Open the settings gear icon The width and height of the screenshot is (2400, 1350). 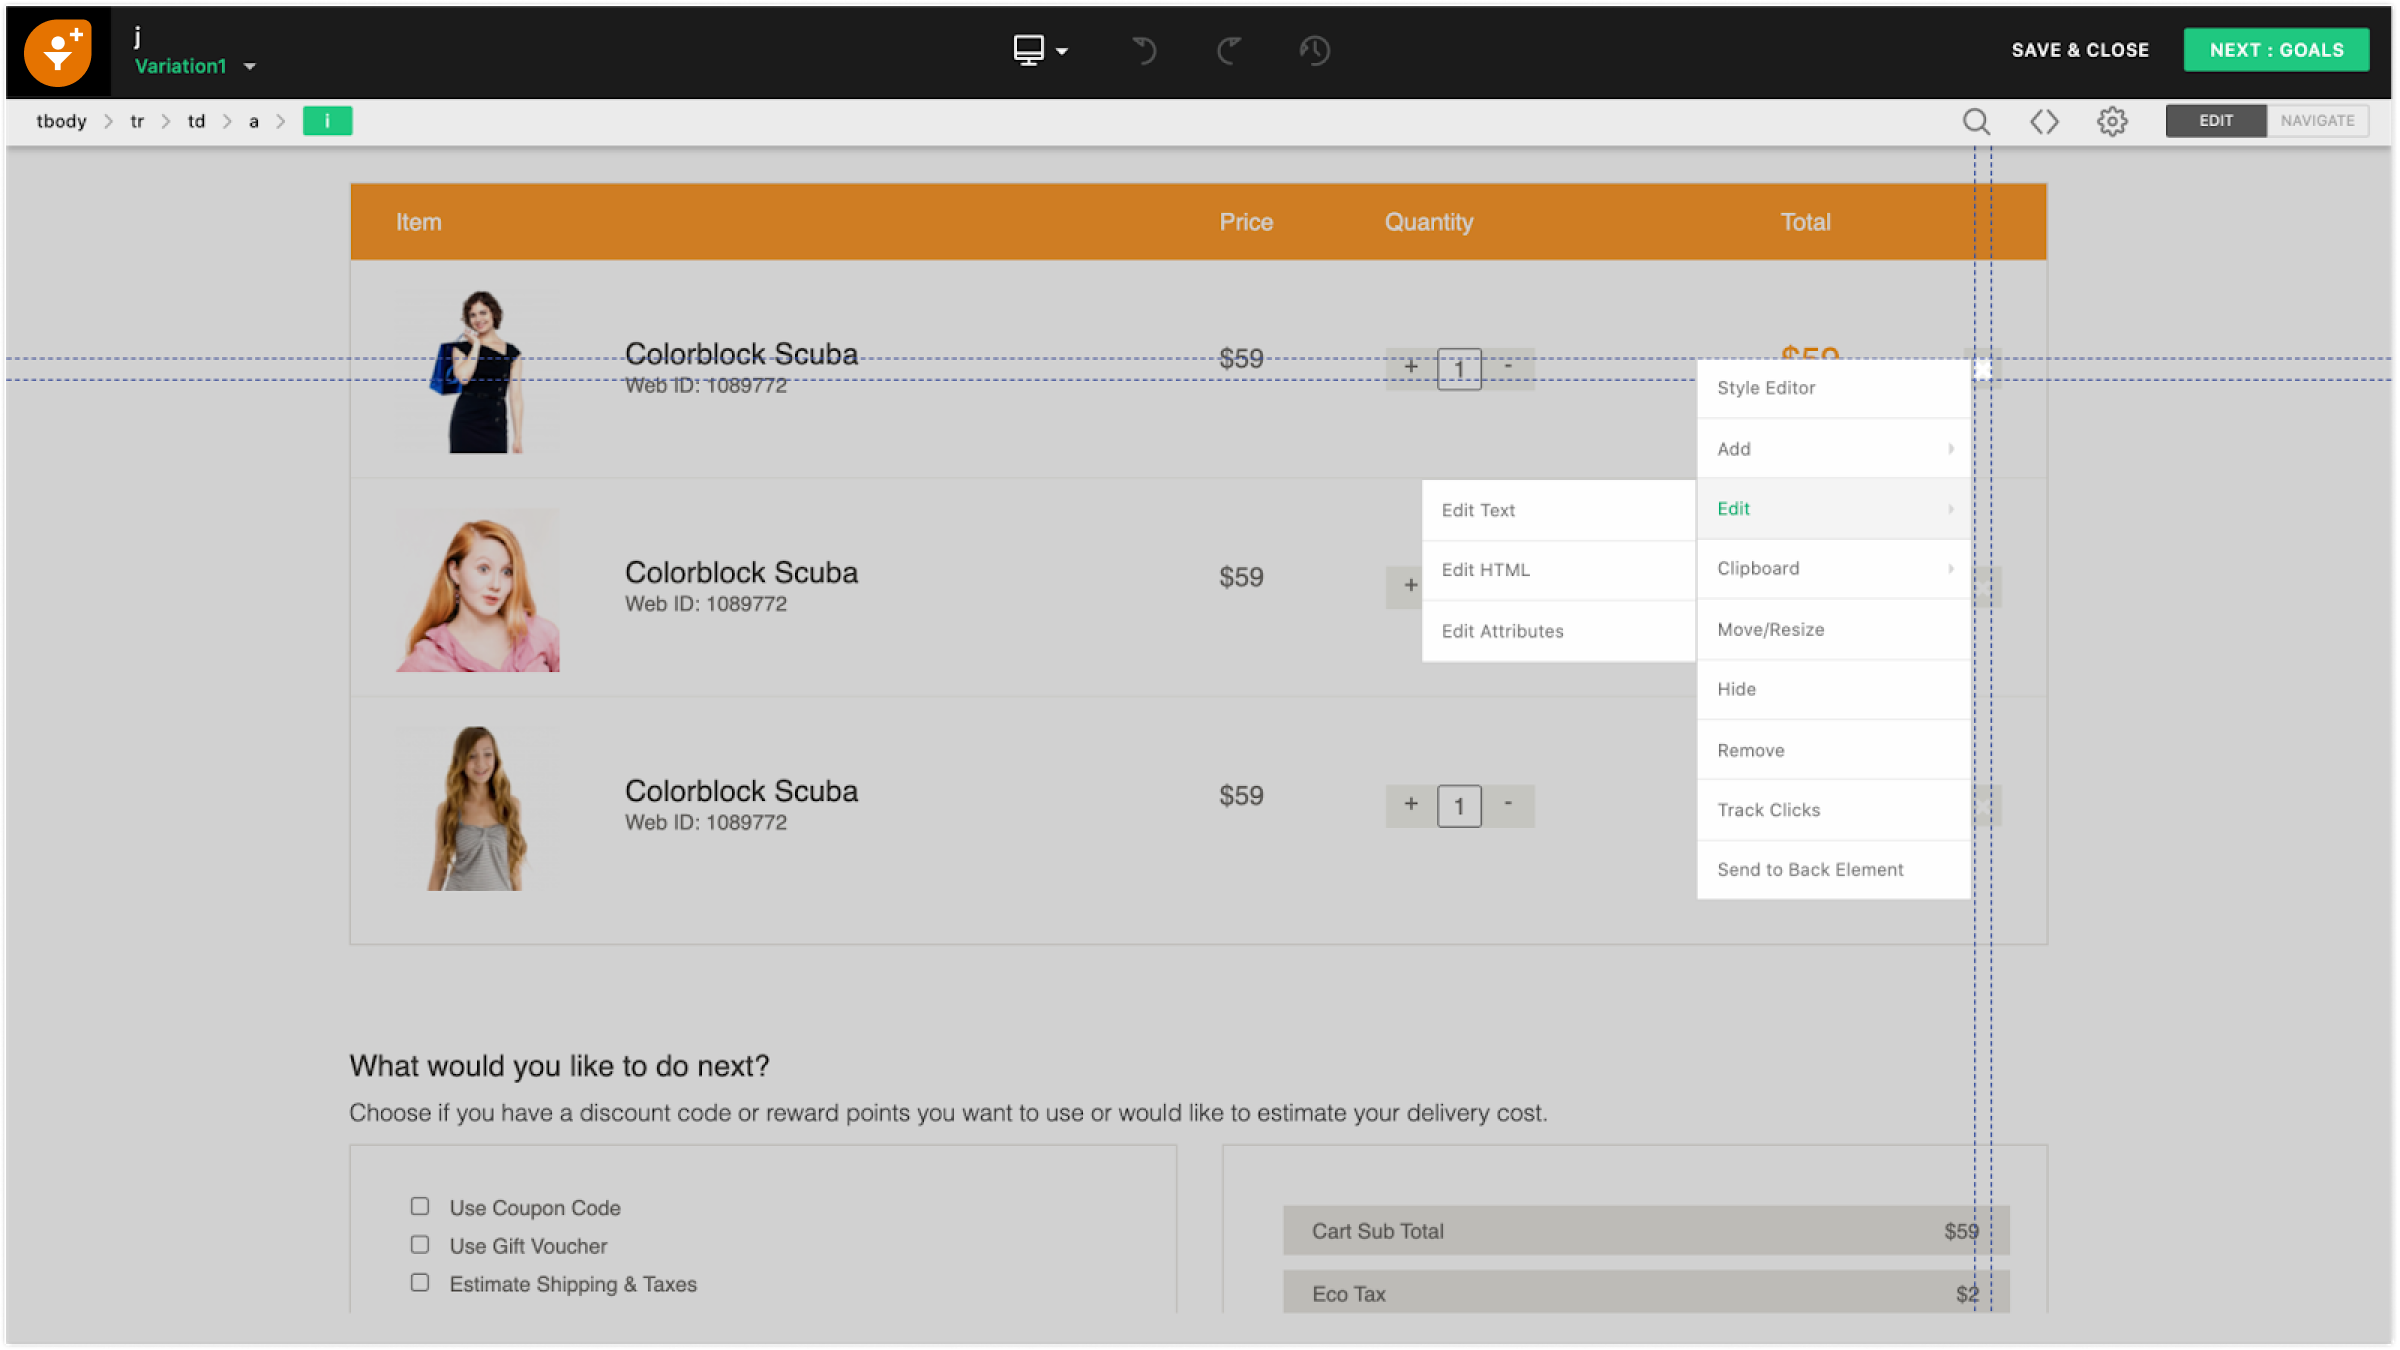click(x=2112, y=121)
